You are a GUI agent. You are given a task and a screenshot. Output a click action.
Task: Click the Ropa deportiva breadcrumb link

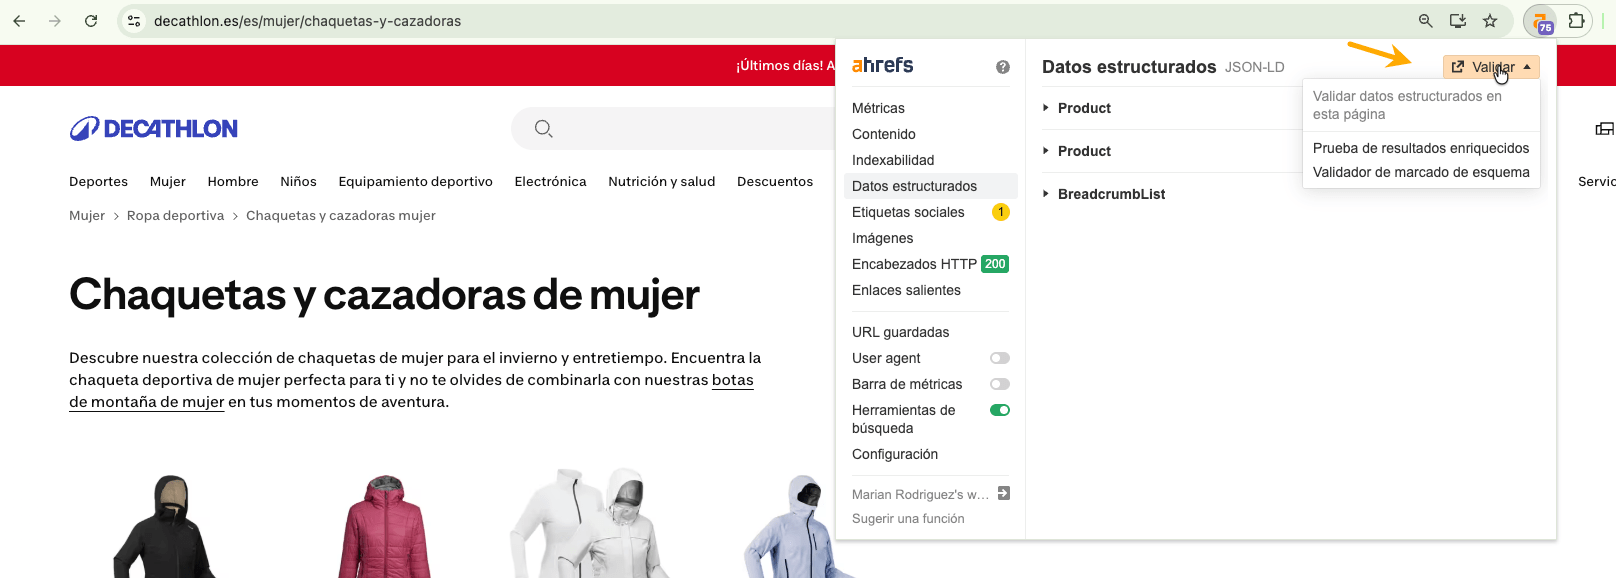[x=175, y=216]
